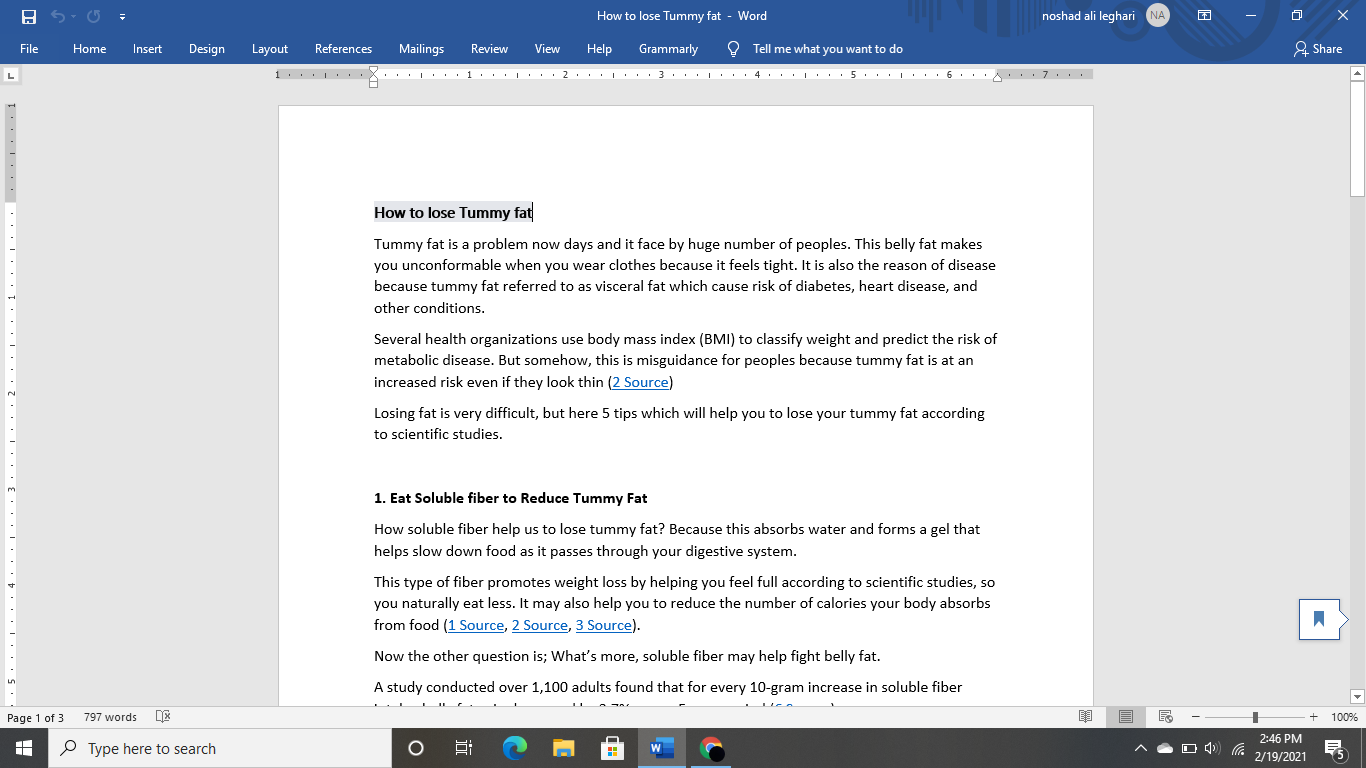Open the proofing errors checker in status bar
This screenshot has width=1366, height=768.
click(x=161, y=717)
